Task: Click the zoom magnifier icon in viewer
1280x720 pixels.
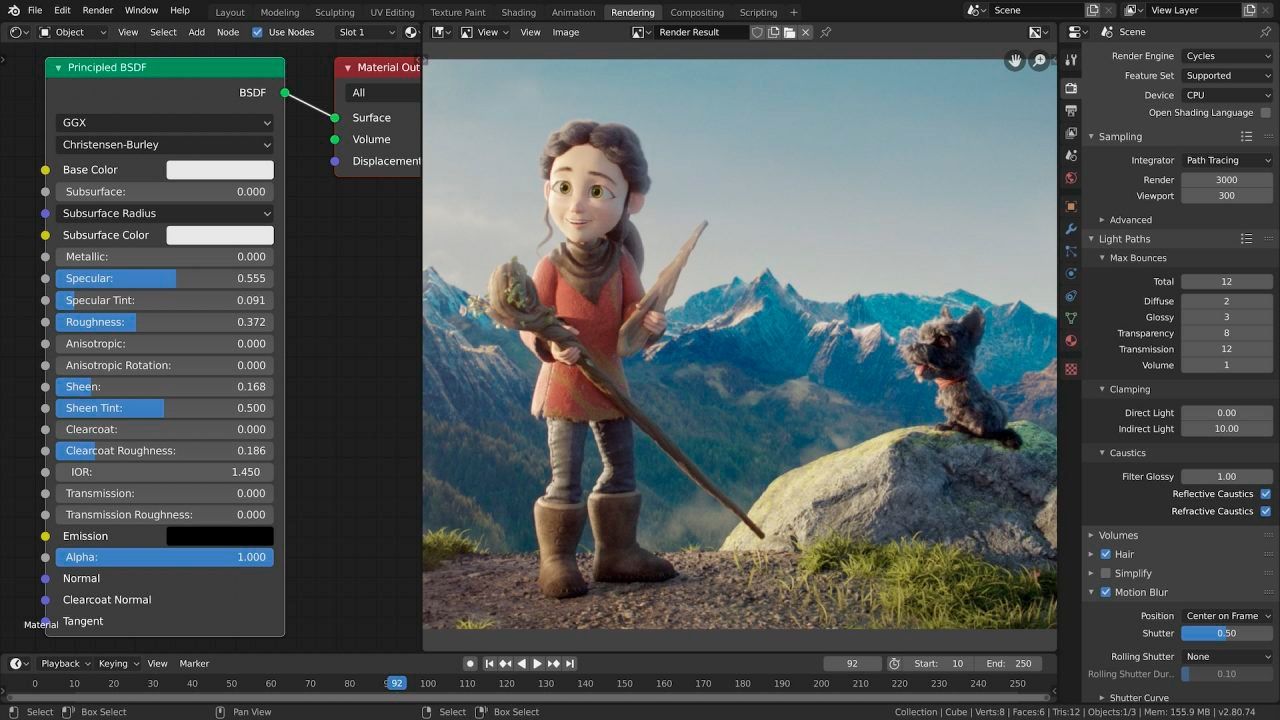Action: 1040,61
